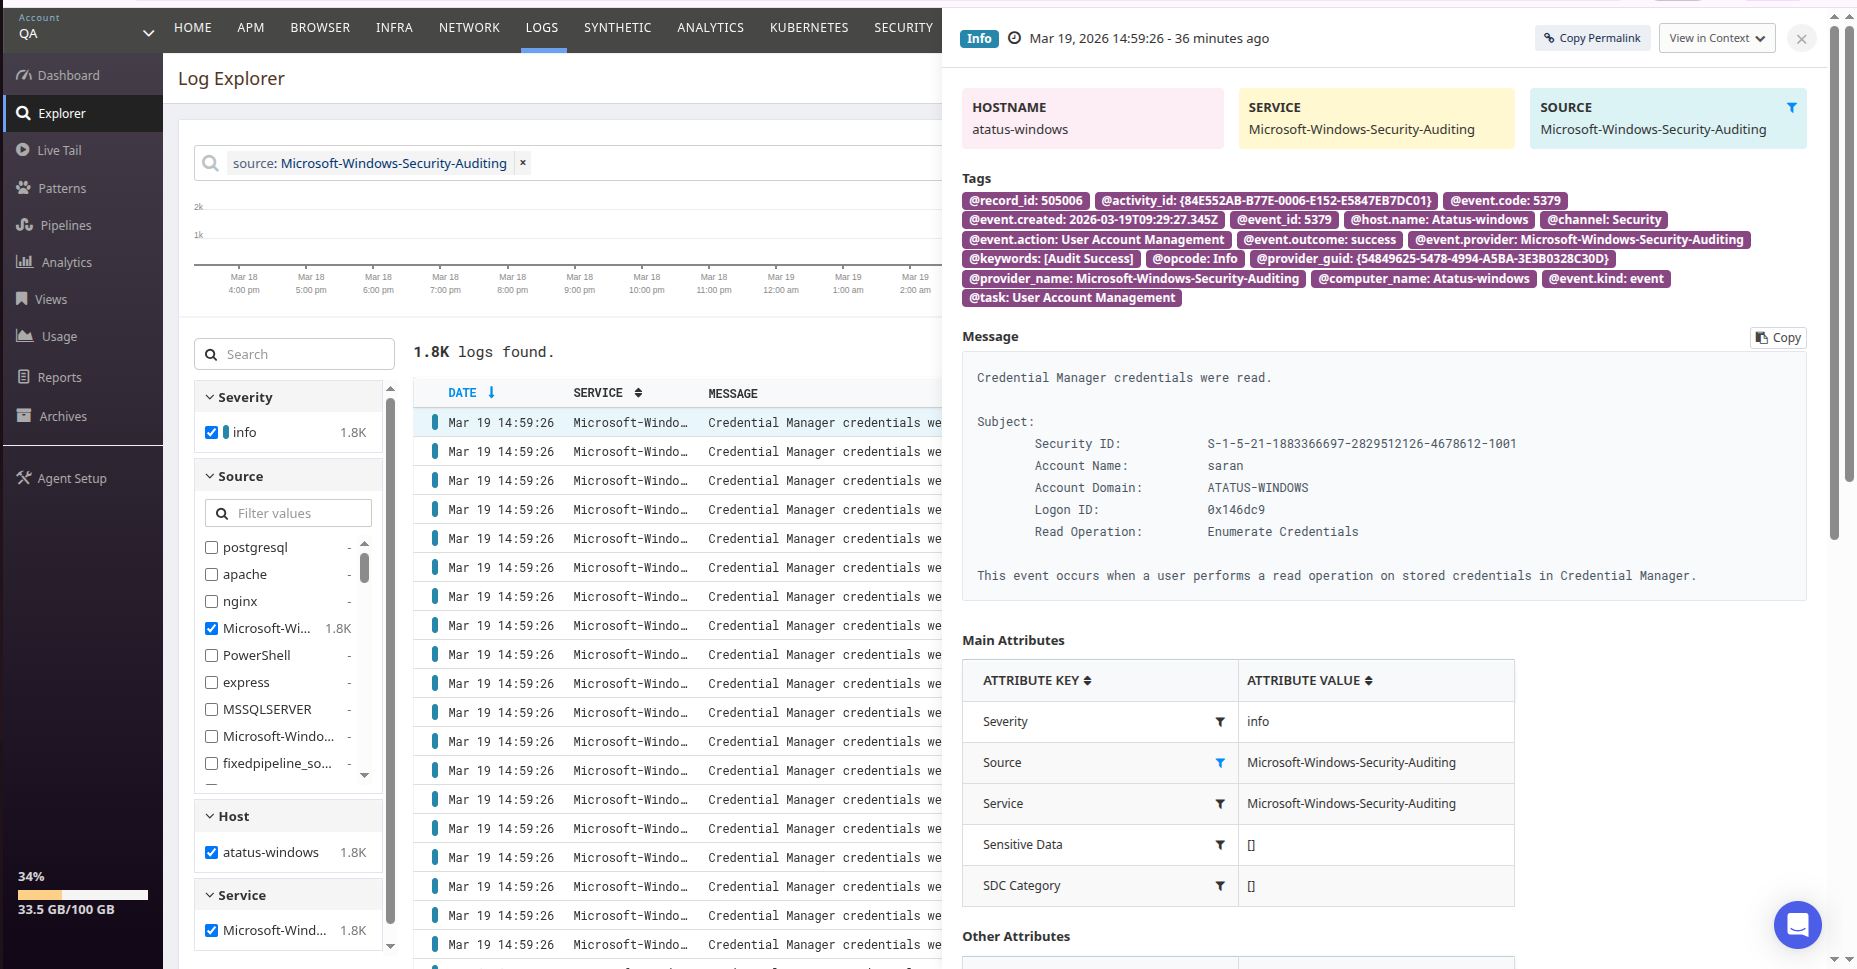This screenshot has height=969, width=1857.
Task: Remove the Microsoft-Windows-Security-Auditing filter chip
Action: (523, 162)
